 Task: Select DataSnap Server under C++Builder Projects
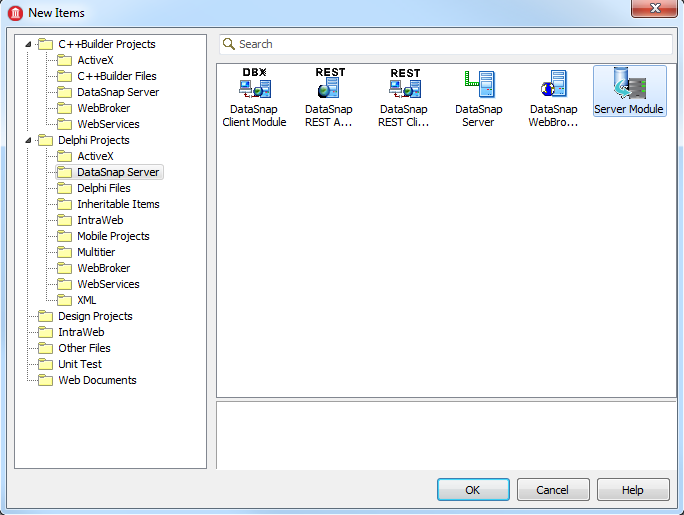(x=118, y=92)
